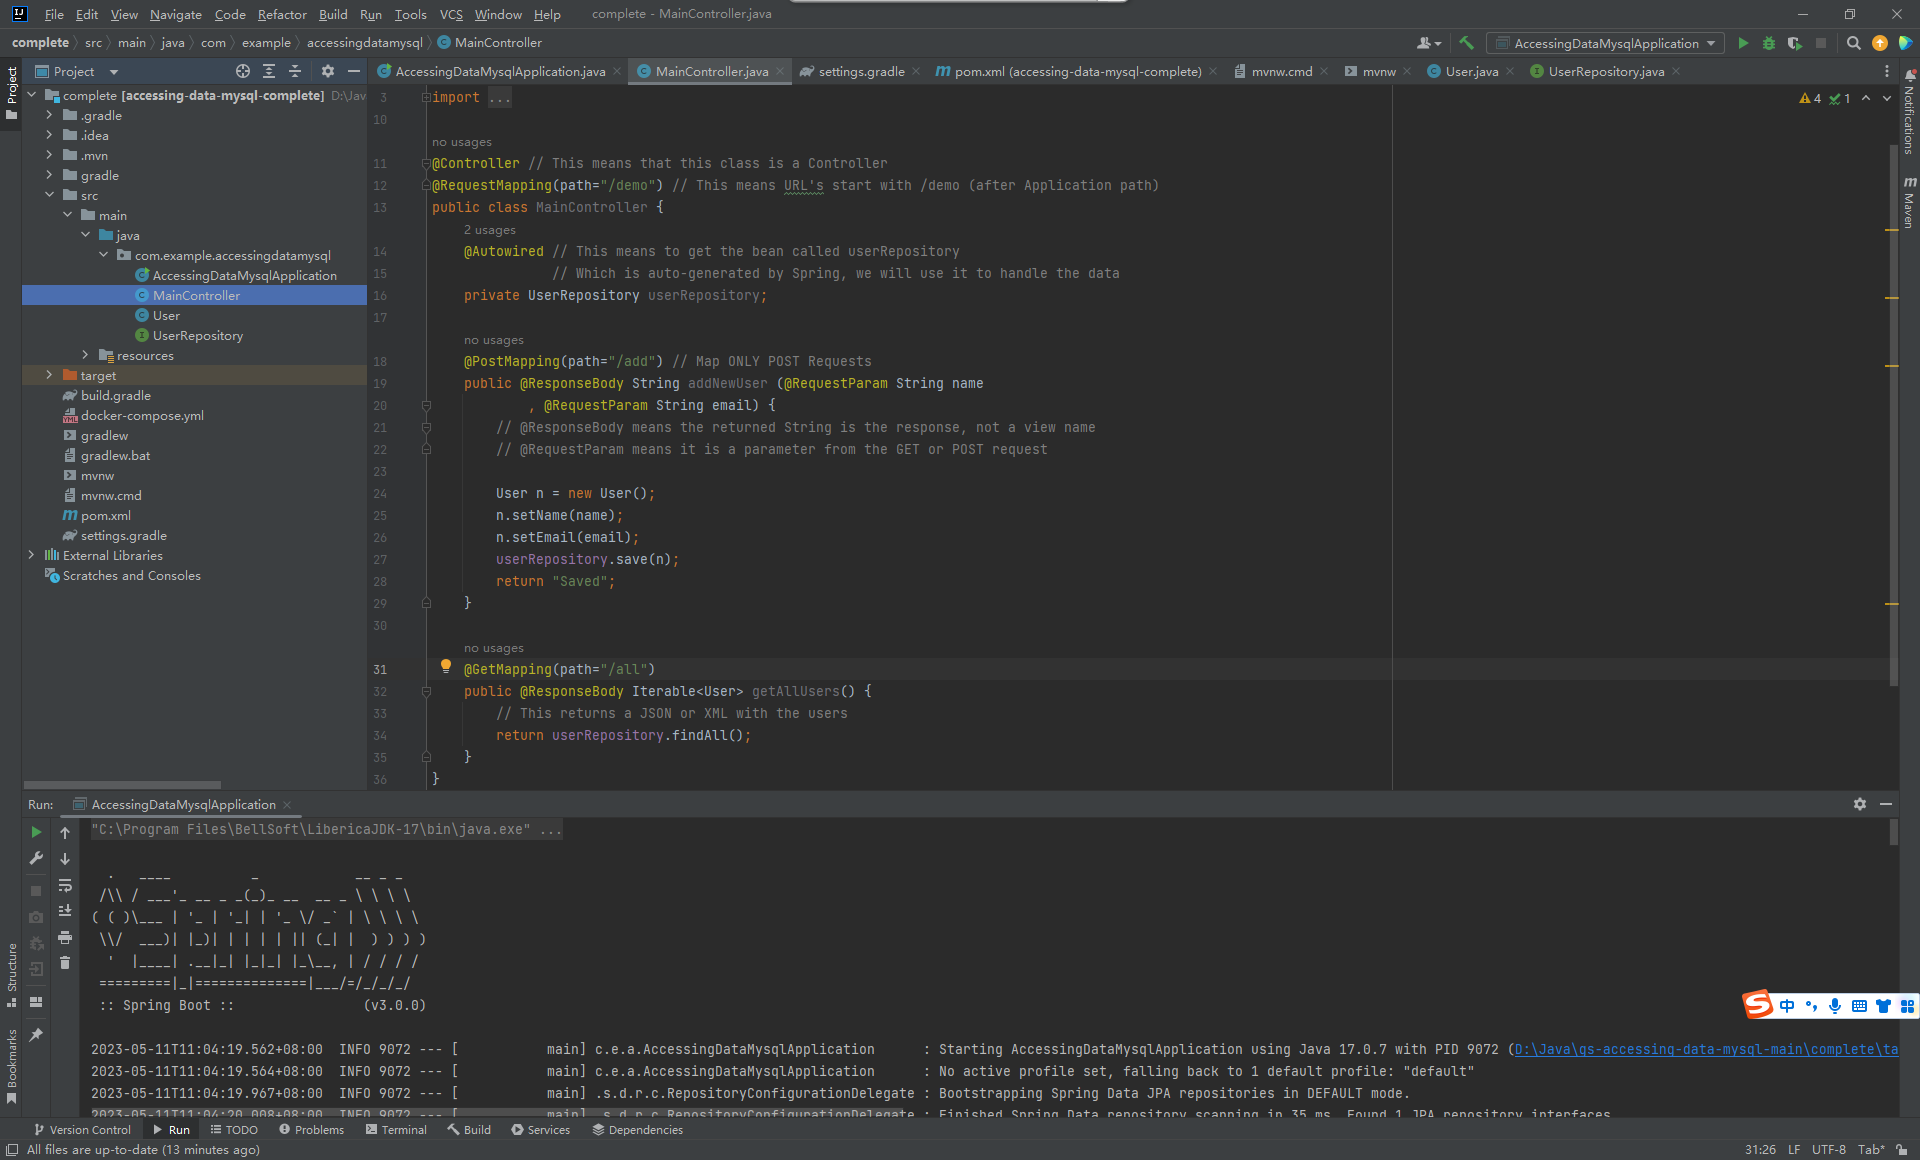Screen dimensions: 1920x1160
Task: Toggle scroll to end in Run console
Action: 65,911
